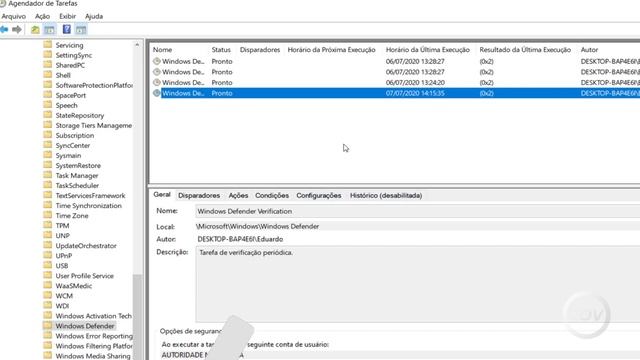Select the TaskScheduler folder
This screenshot has height=360, width=640.
tap(77, 186)
